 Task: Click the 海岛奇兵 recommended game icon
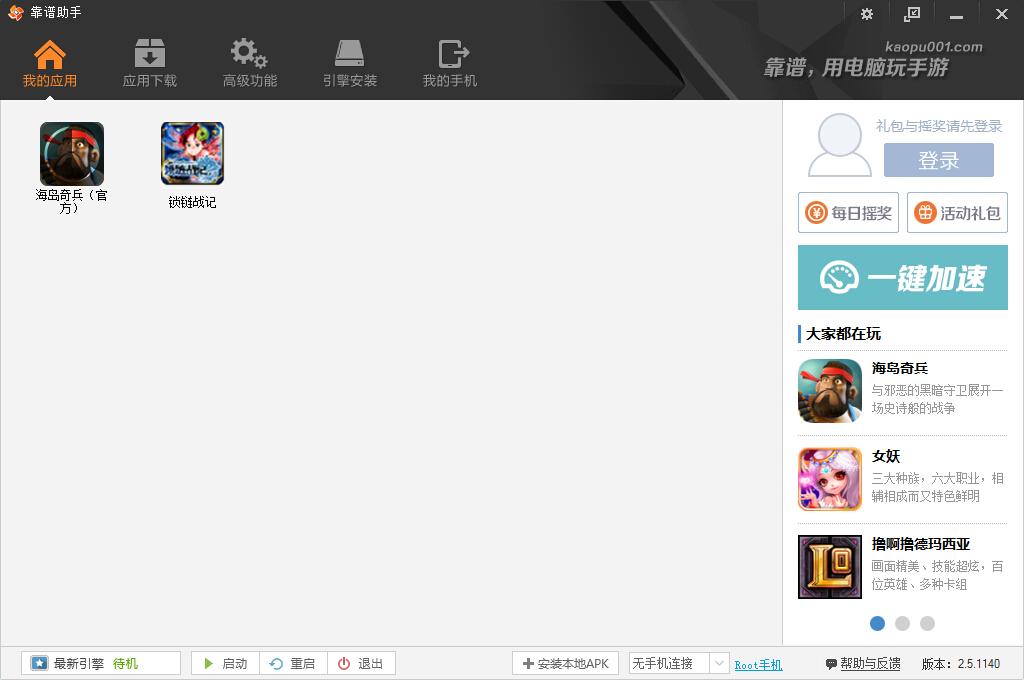point(830,391)
